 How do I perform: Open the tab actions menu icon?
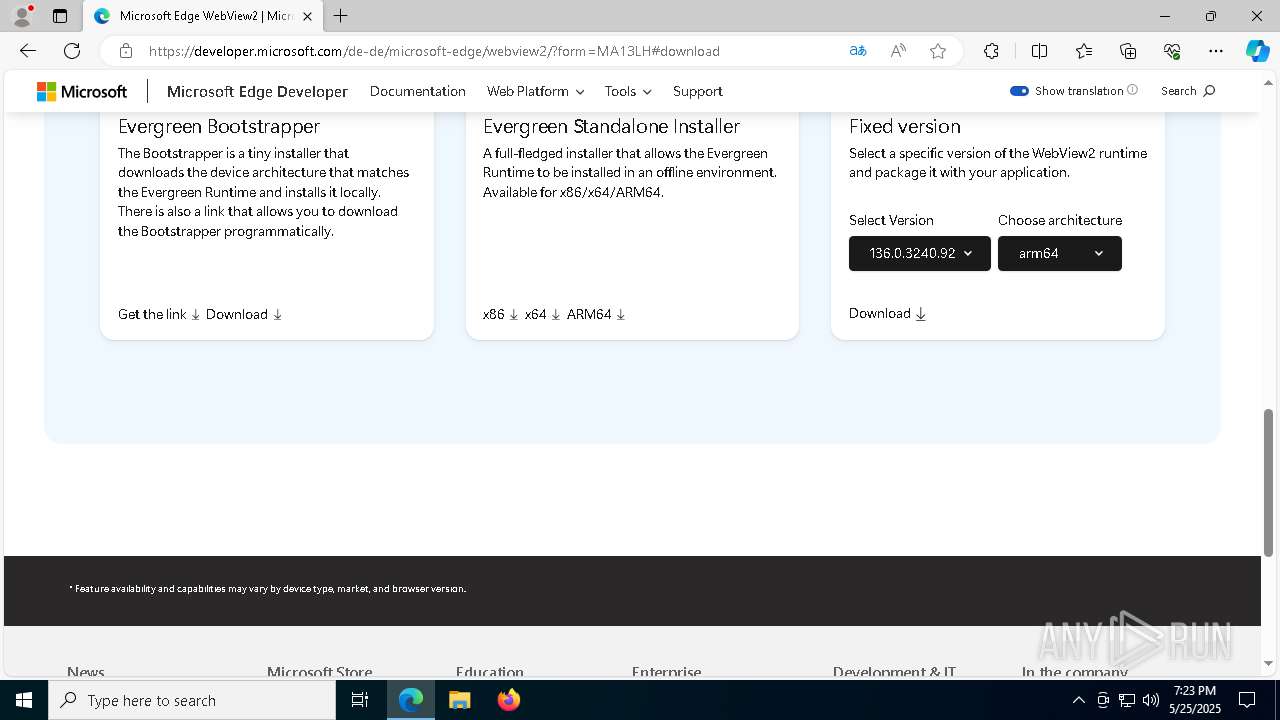pyautogui.click(x=60, y=16)
